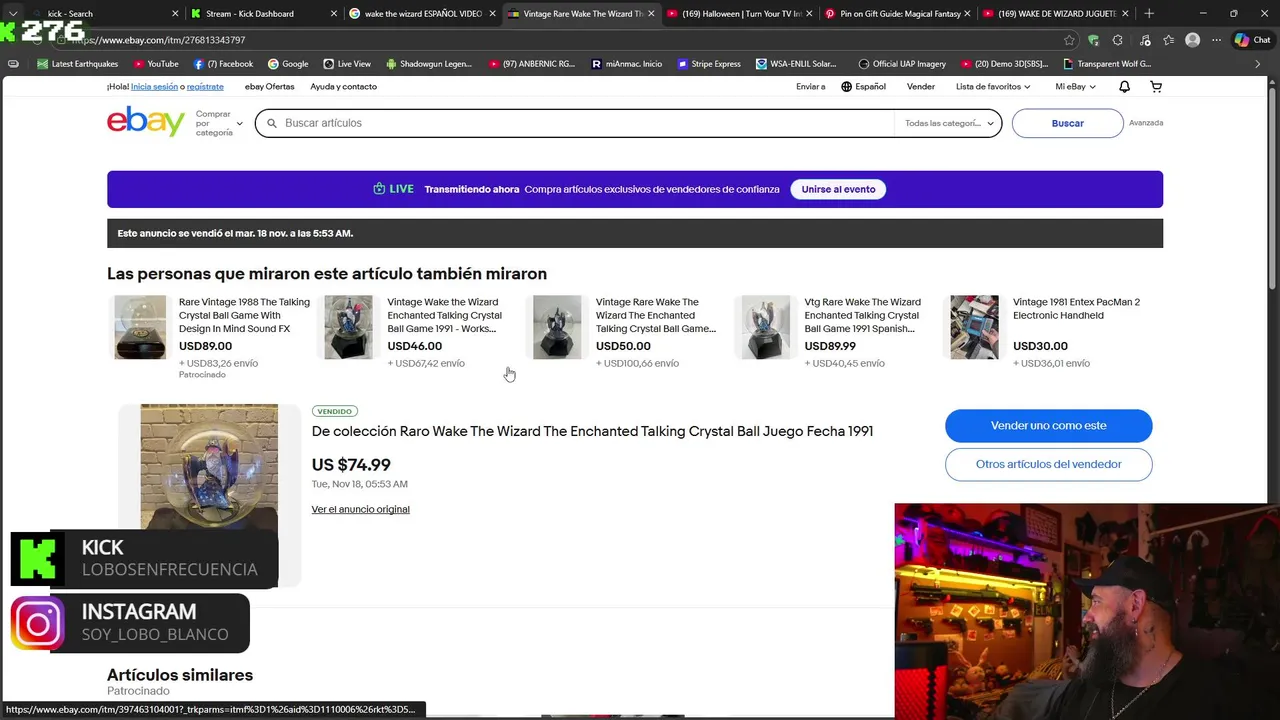Open the Stripe Express bookmark
This screenshot has width=1280, height=720.
pyautogui.click(x=710, y=64)
